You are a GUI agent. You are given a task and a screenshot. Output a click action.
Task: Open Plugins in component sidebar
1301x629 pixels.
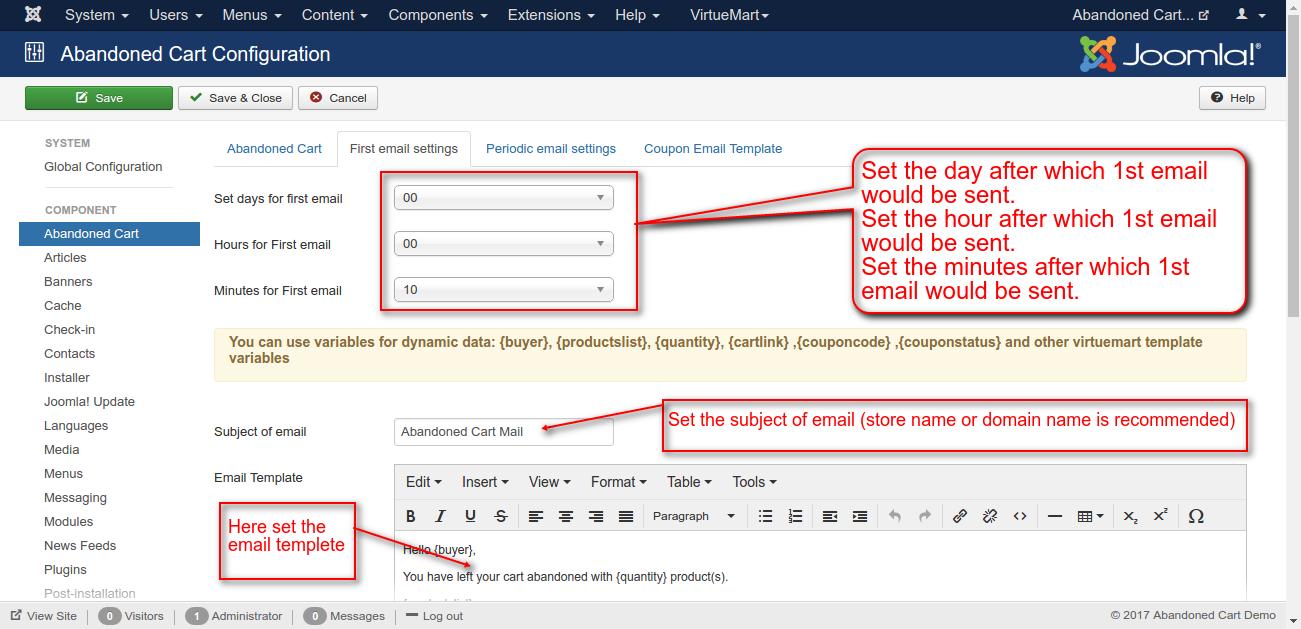click(x=65, y=570)
